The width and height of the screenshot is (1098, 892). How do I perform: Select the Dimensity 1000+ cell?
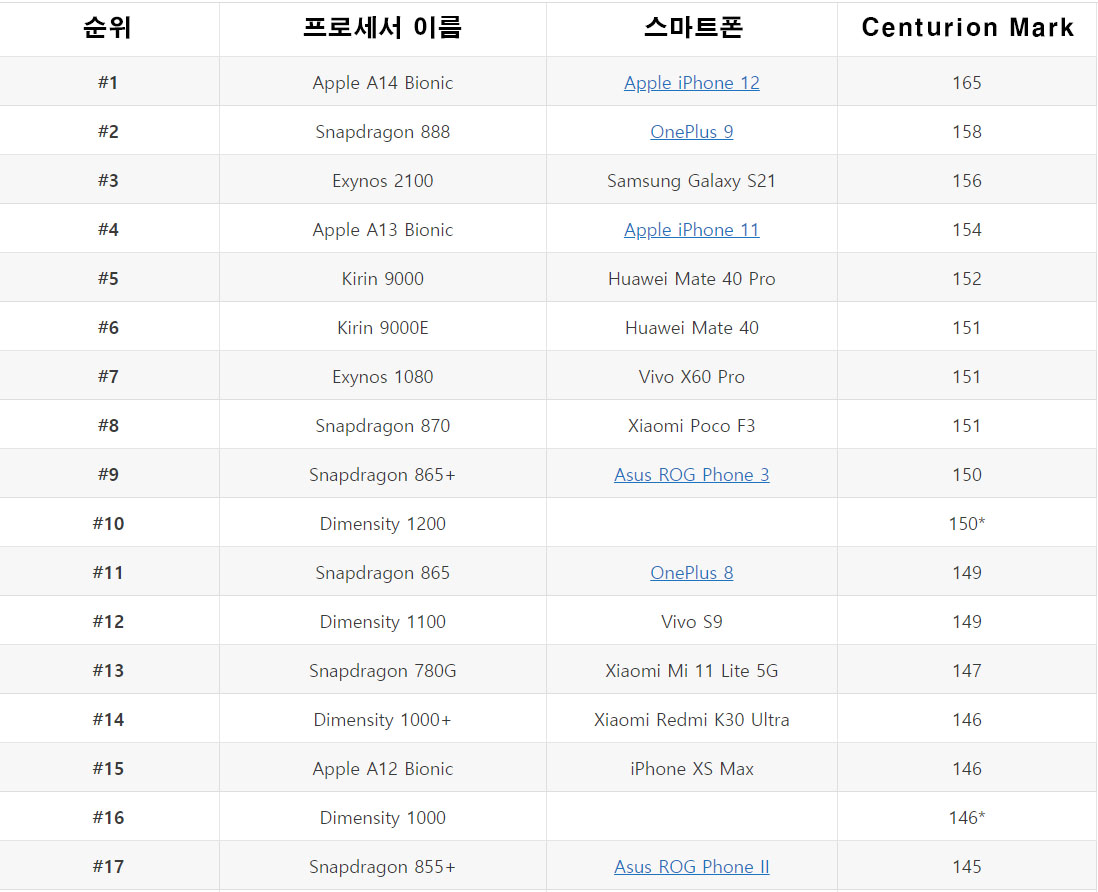point(382,720)
